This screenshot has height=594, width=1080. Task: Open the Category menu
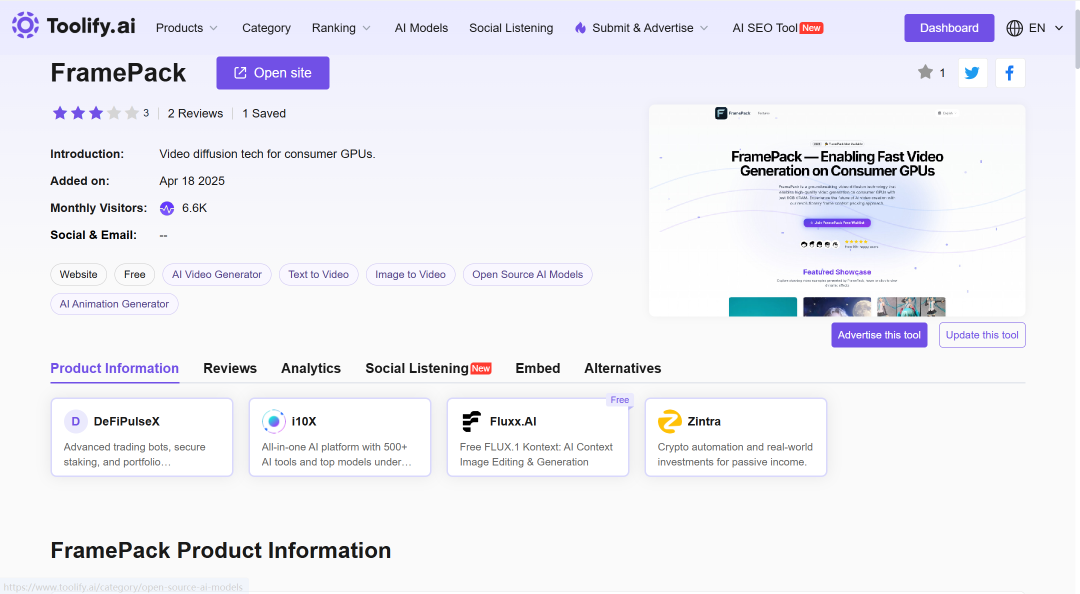point(267,28)
